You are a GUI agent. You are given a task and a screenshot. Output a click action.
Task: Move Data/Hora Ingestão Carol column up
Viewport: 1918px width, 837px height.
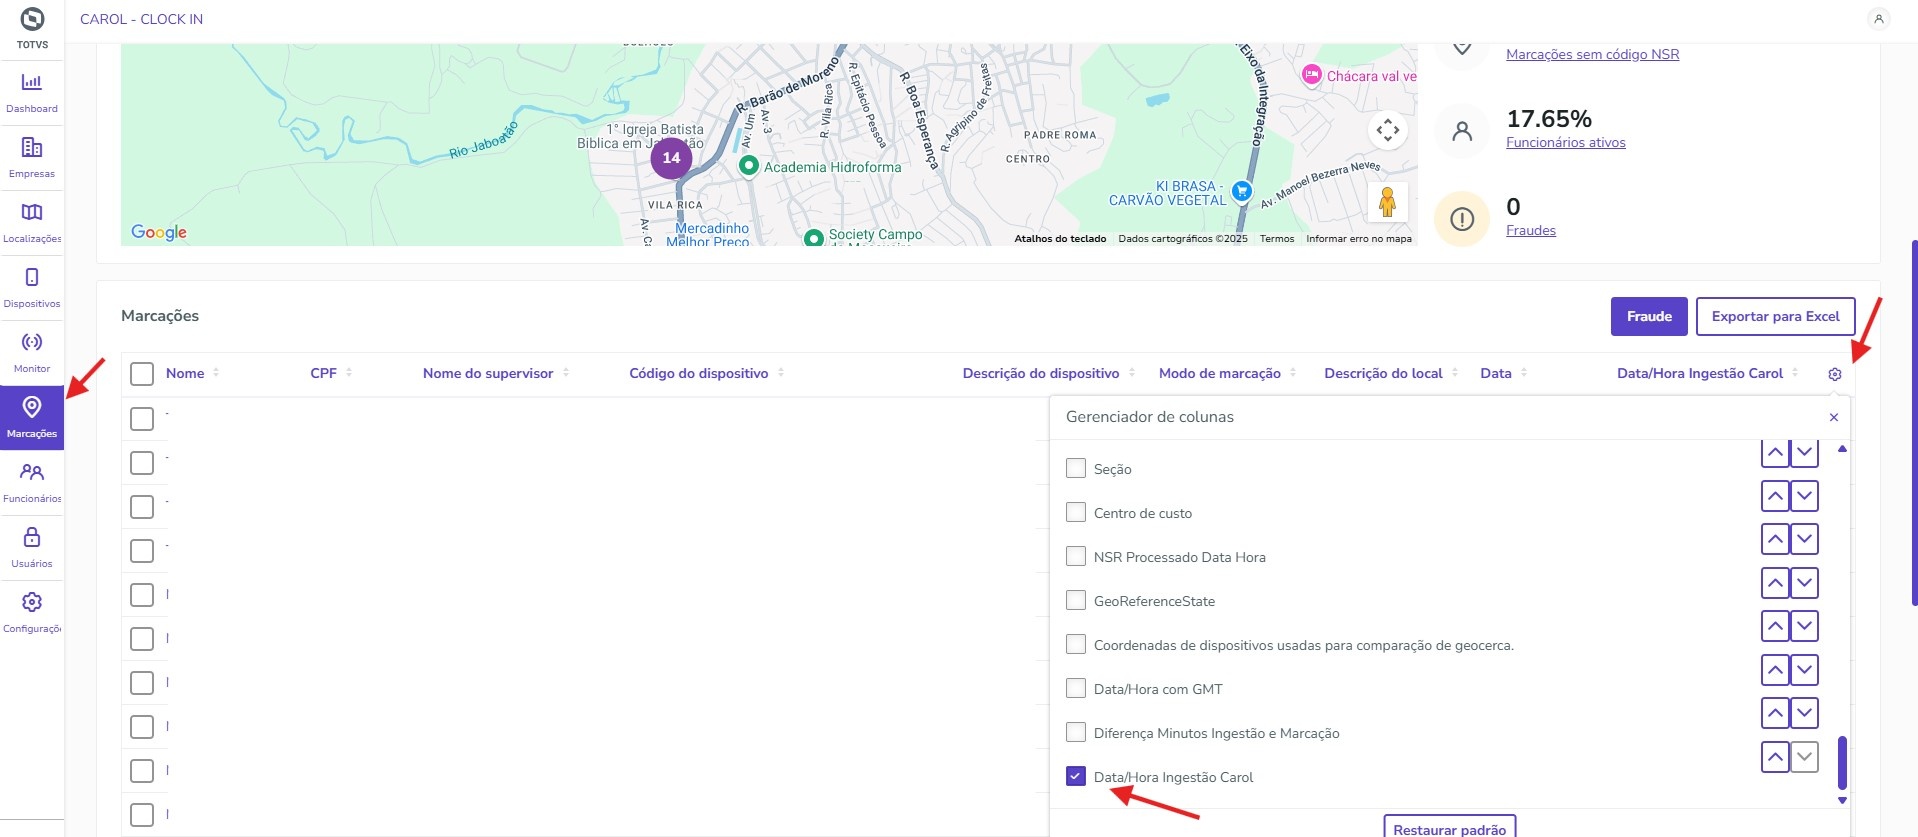pos(1775,757)
